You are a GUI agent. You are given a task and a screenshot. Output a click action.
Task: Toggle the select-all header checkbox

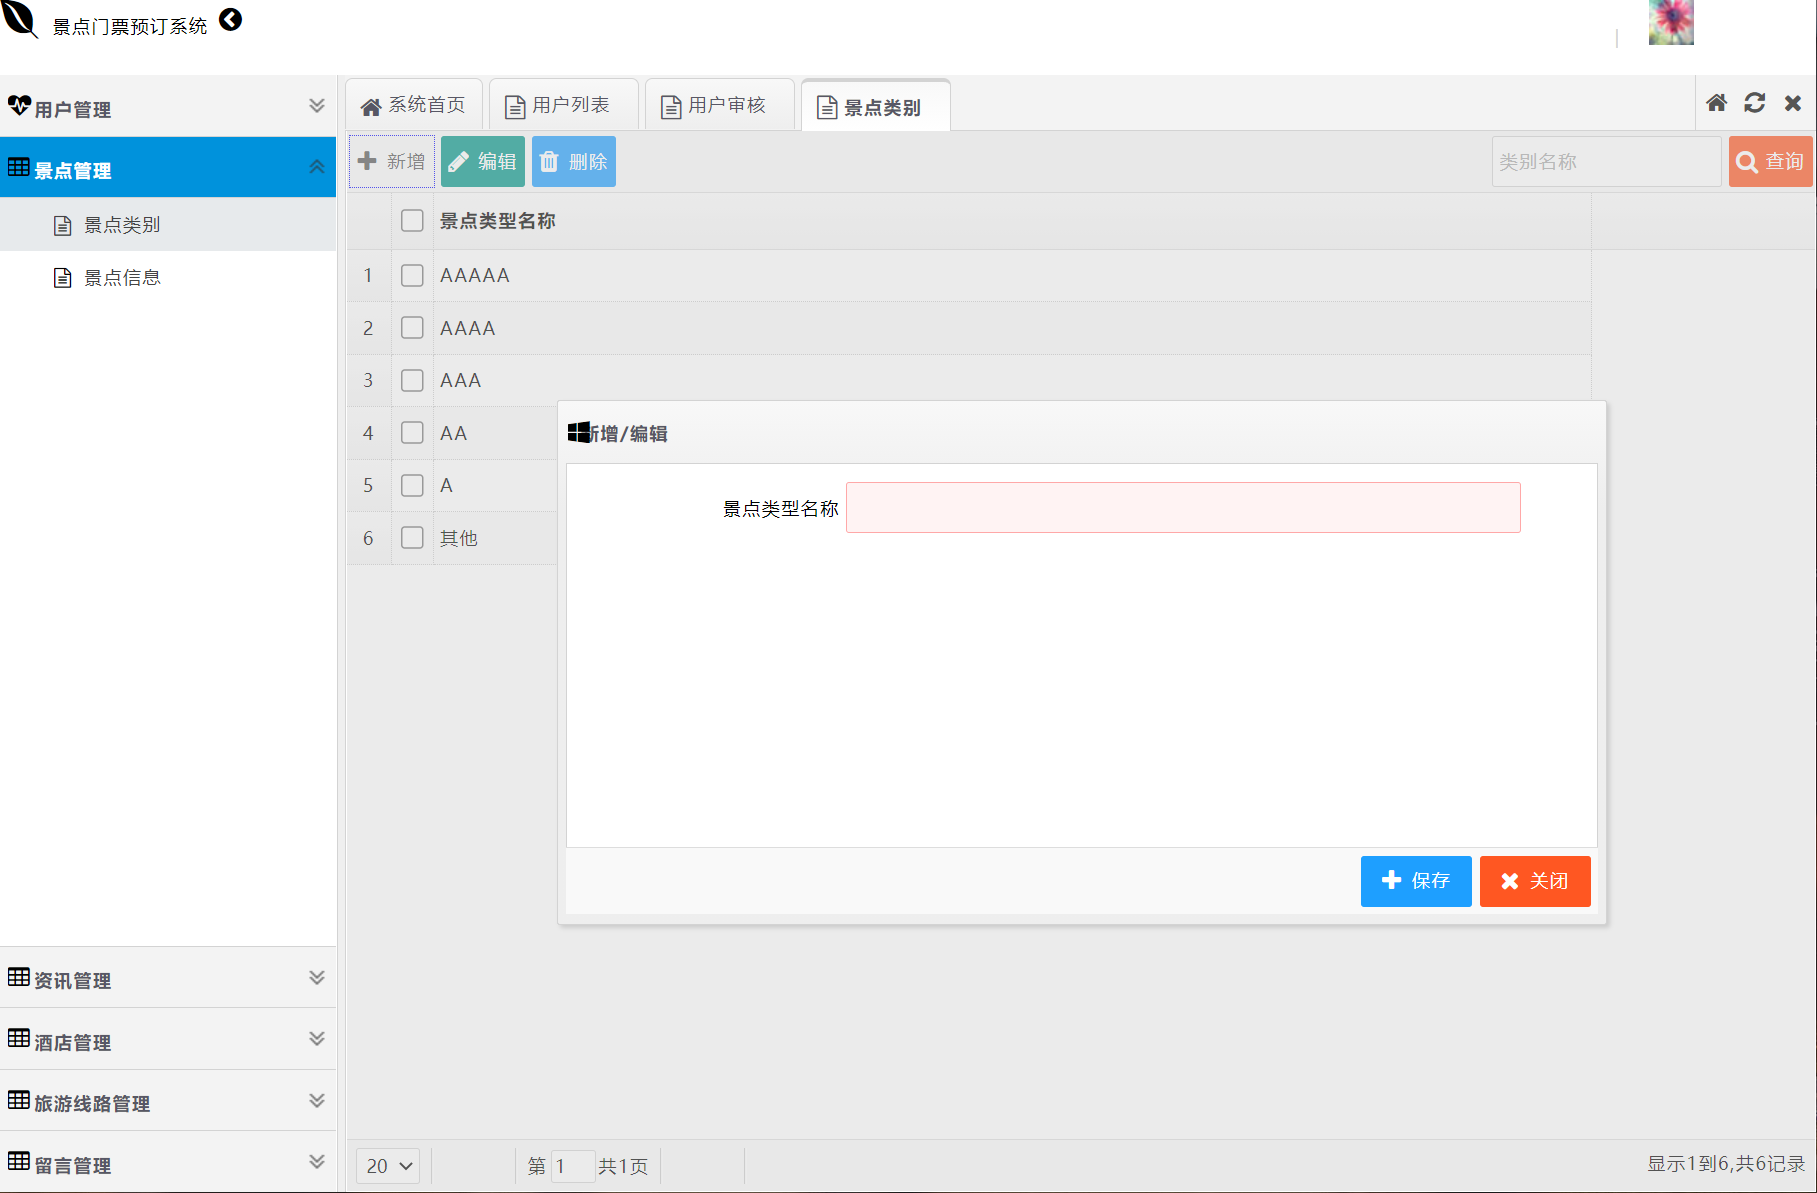pyautogui.click(x=412, y=221)
